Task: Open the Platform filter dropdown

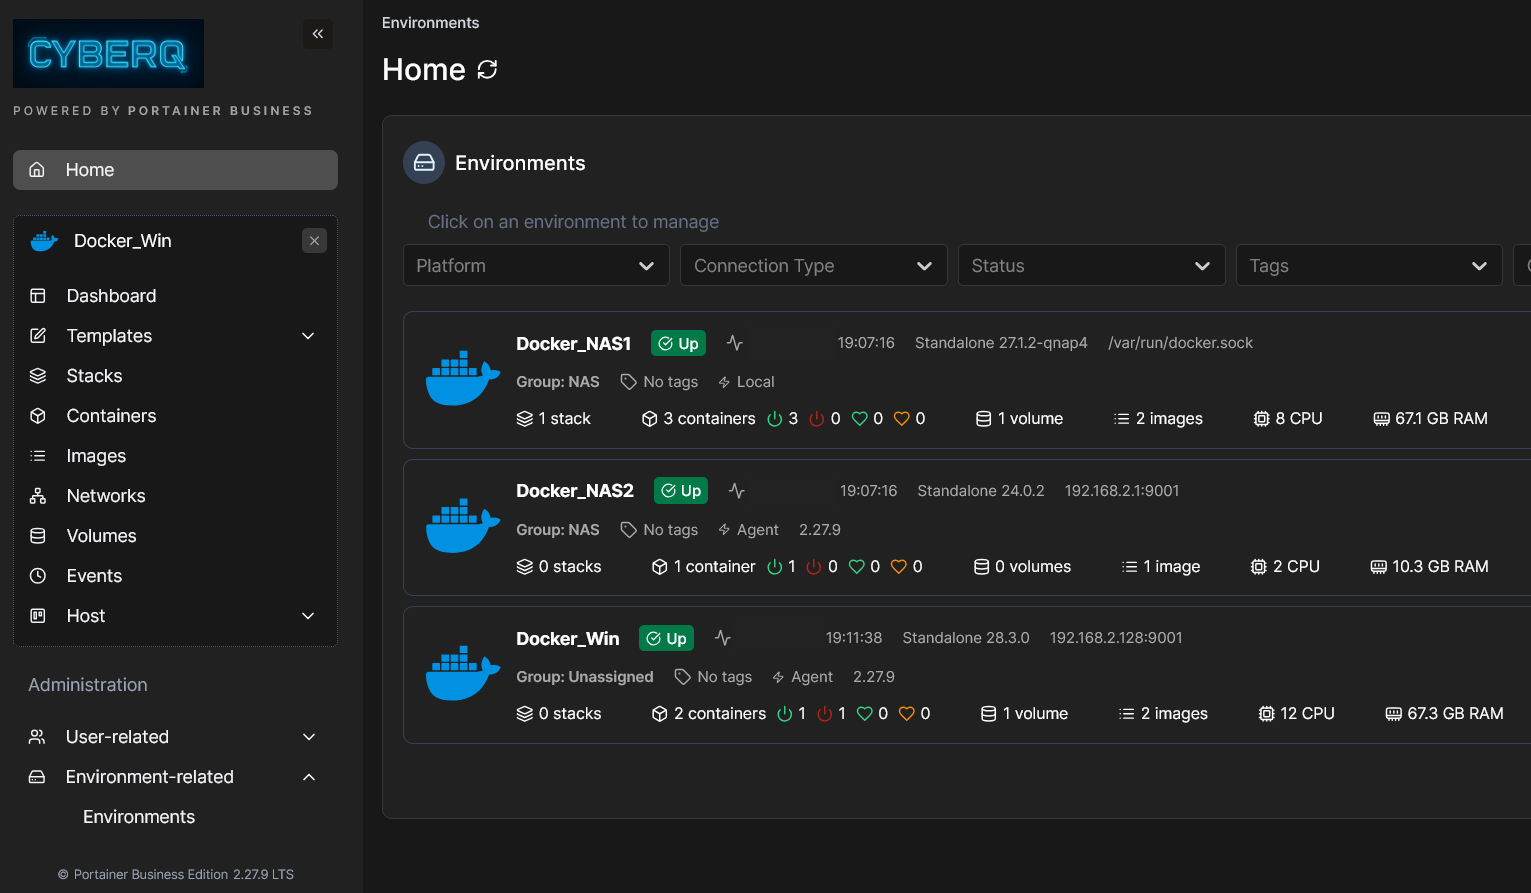Action: click(x=536, y=266)
